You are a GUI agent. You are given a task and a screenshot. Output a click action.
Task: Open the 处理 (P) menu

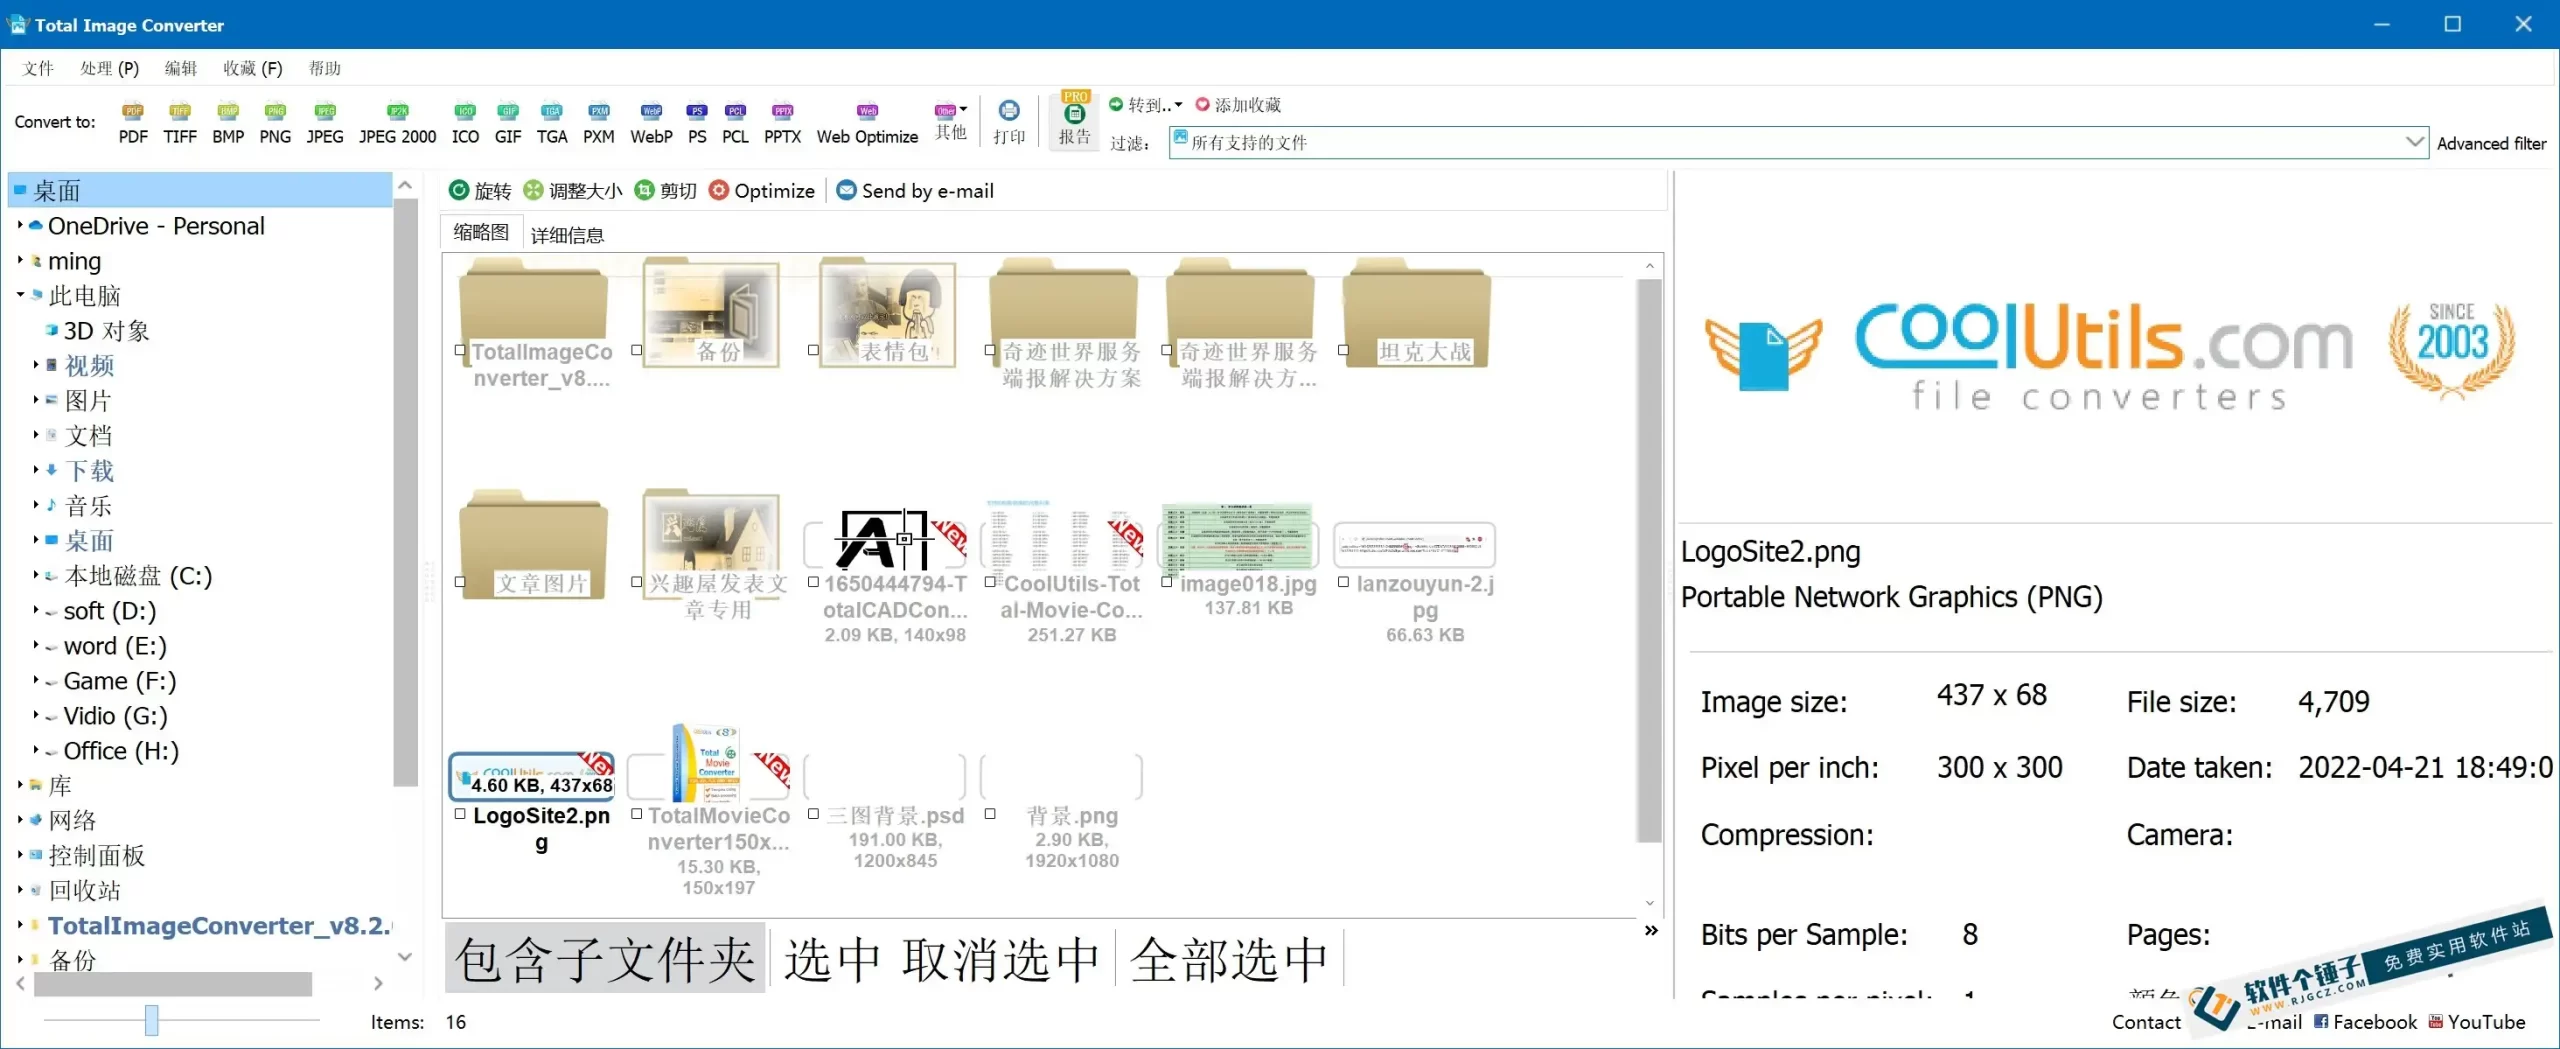pos(109,68)
